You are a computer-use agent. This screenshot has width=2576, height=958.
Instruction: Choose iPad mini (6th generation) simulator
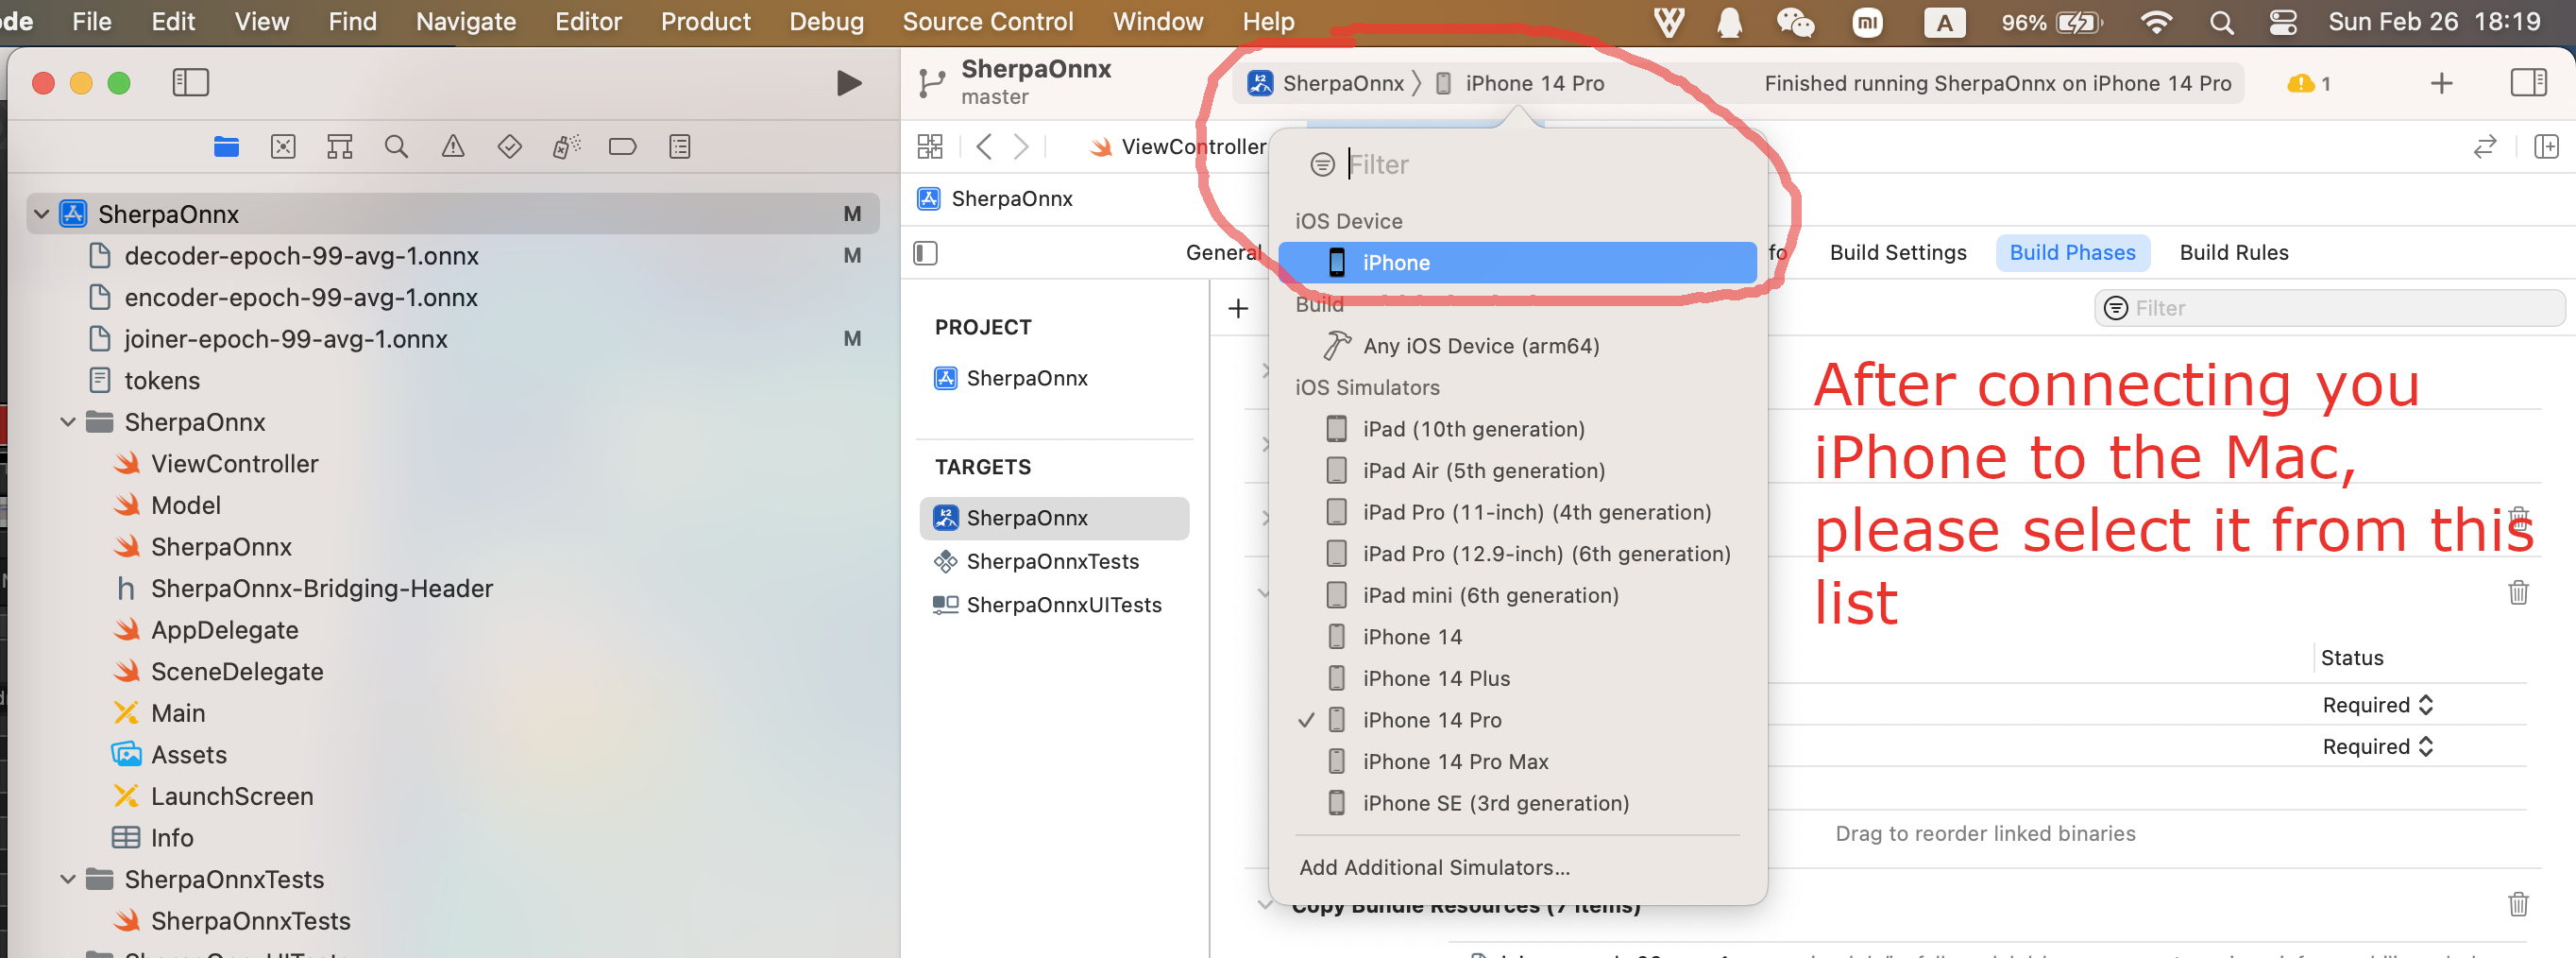1516,596
